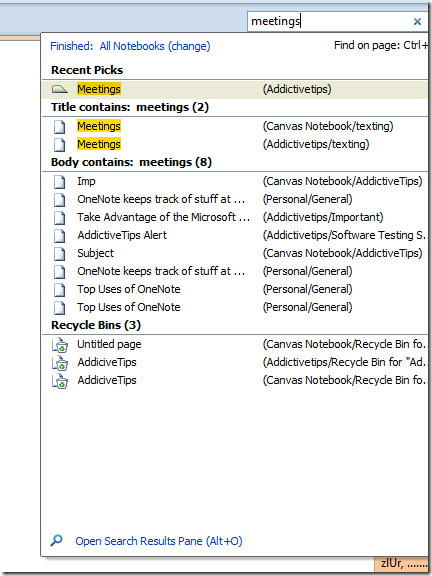Open Untitled page in Recycle Bins
This screenshot has width=432, height=576.
click(235, 345)
